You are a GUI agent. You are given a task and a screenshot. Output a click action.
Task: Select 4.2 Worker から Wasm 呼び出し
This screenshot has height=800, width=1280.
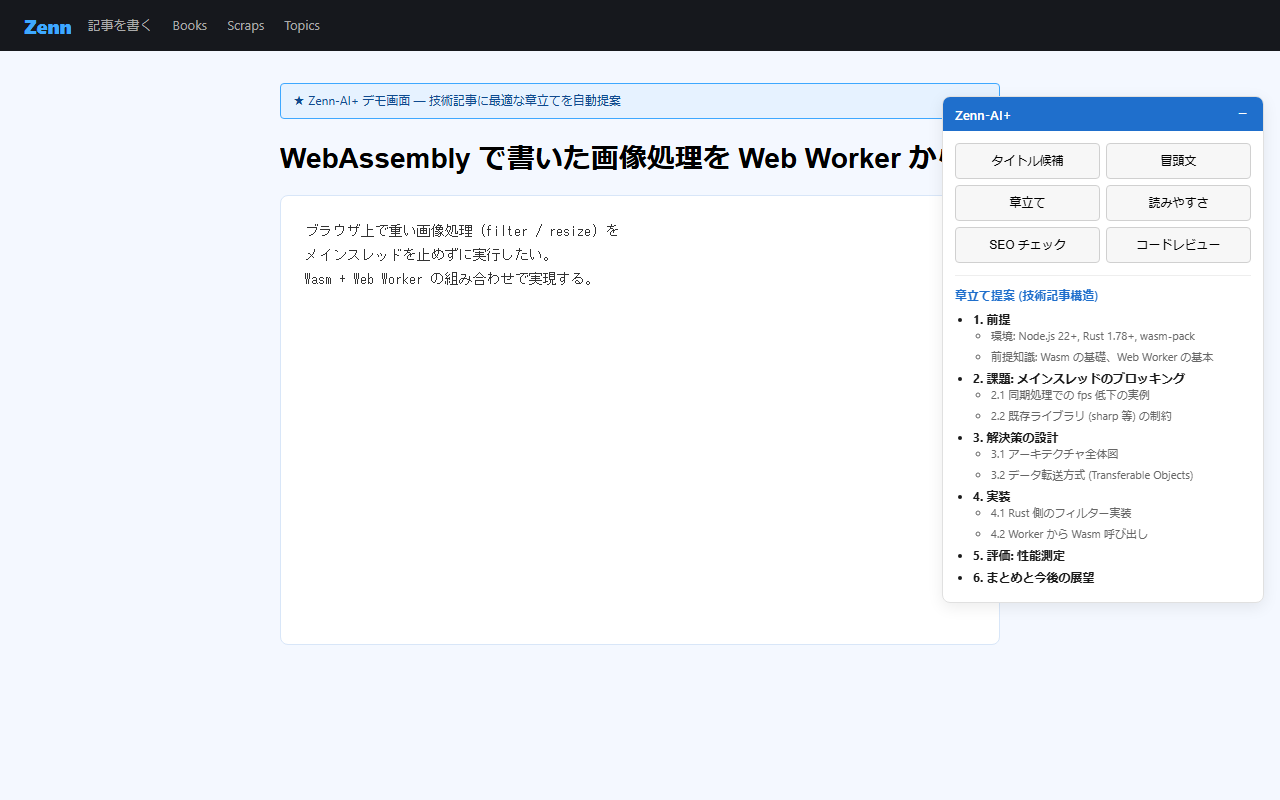point(1069,534)
